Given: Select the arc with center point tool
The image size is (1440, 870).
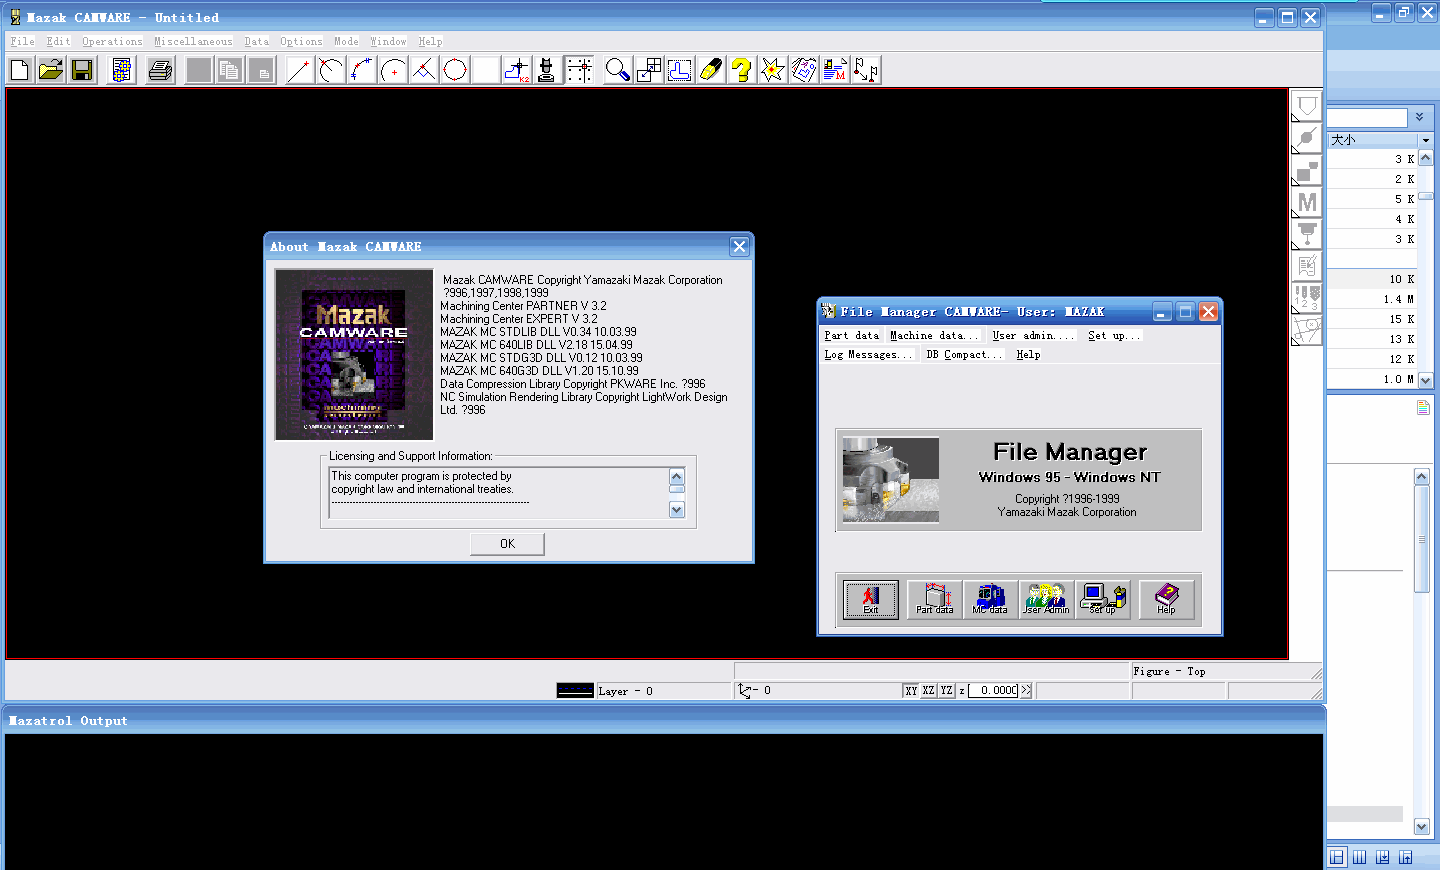Looking at the screenshot, I should click(393, 70).
